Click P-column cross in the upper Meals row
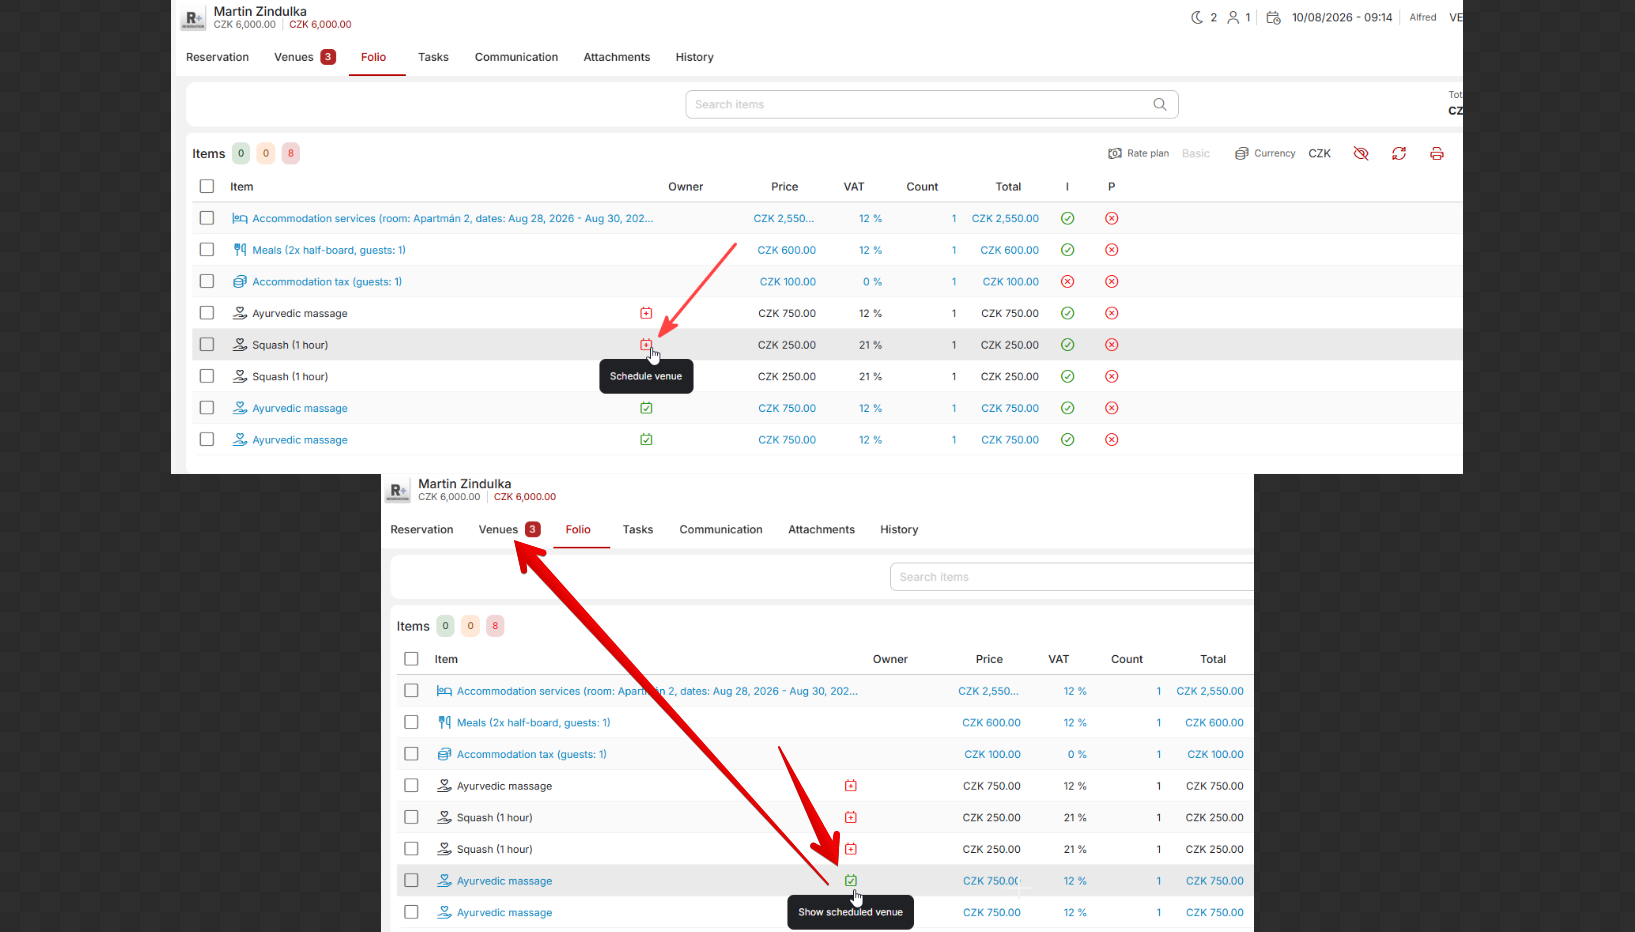 tap(1112, 250)
